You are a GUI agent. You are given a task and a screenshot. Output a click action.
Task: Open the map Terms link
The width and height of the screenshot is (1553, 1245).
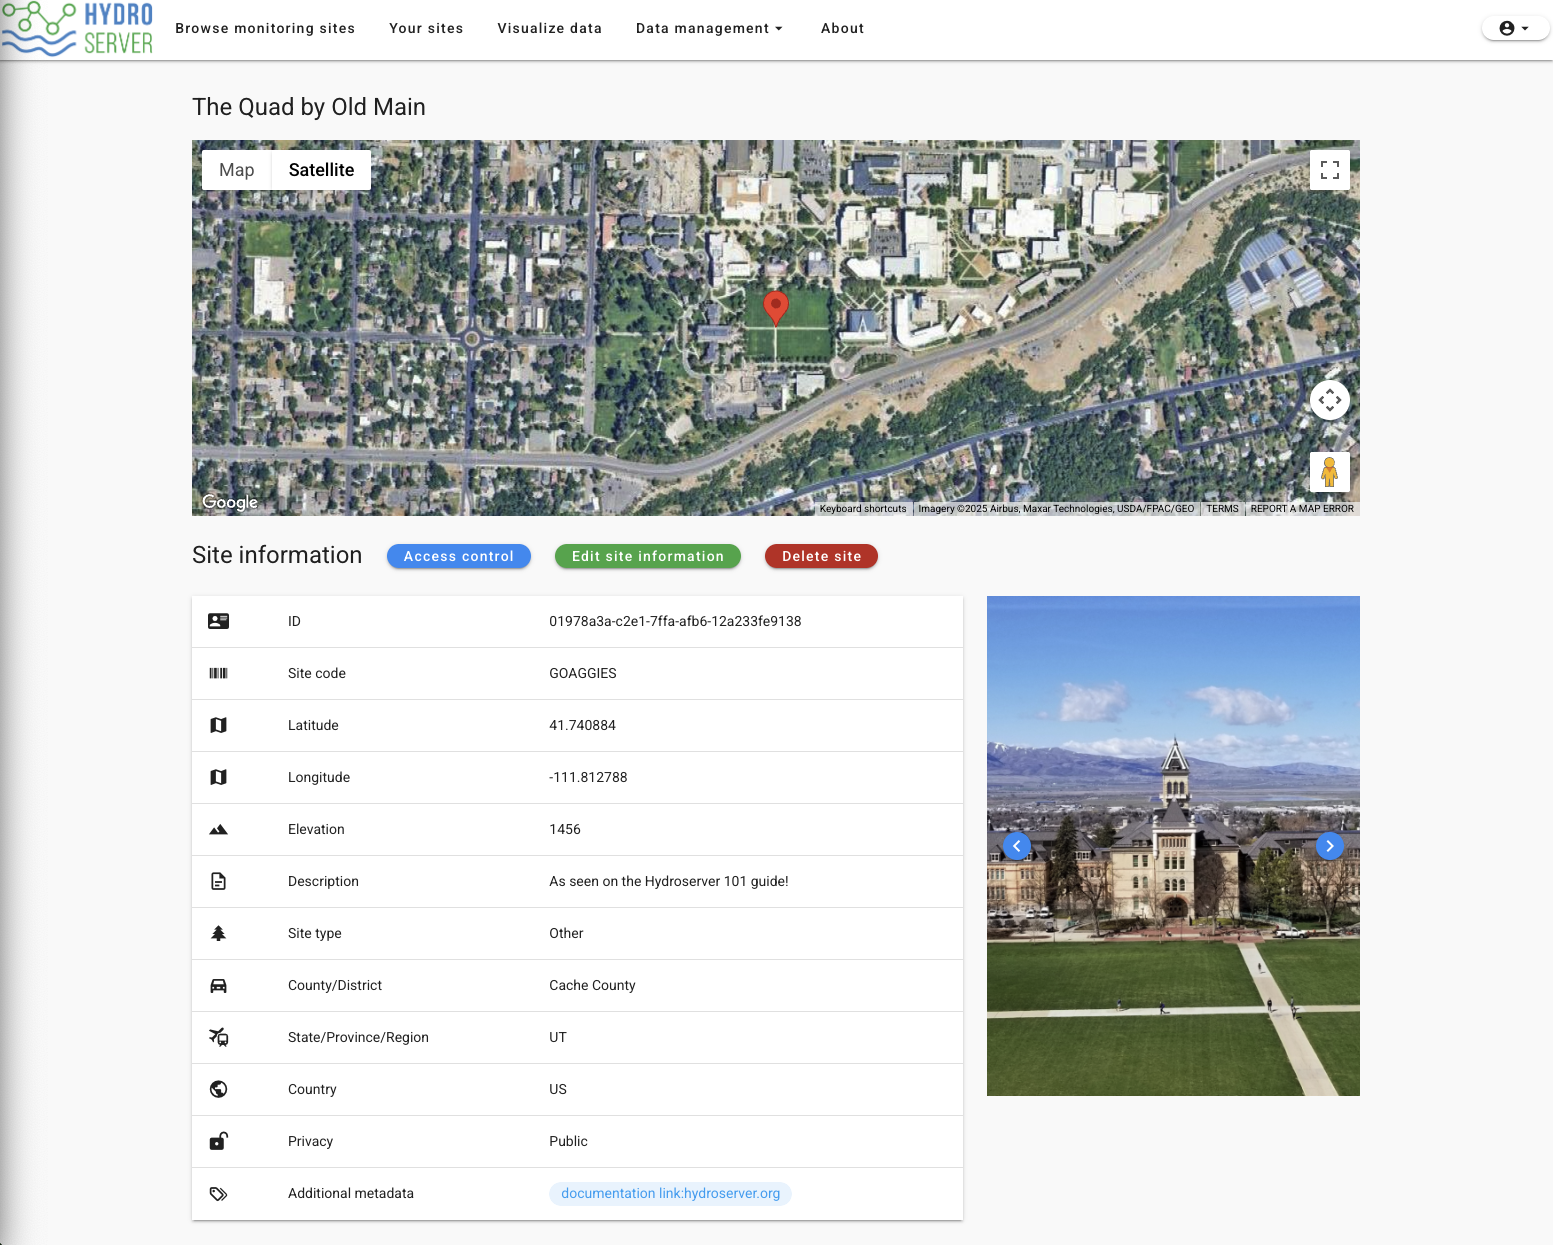(1222, 509)
